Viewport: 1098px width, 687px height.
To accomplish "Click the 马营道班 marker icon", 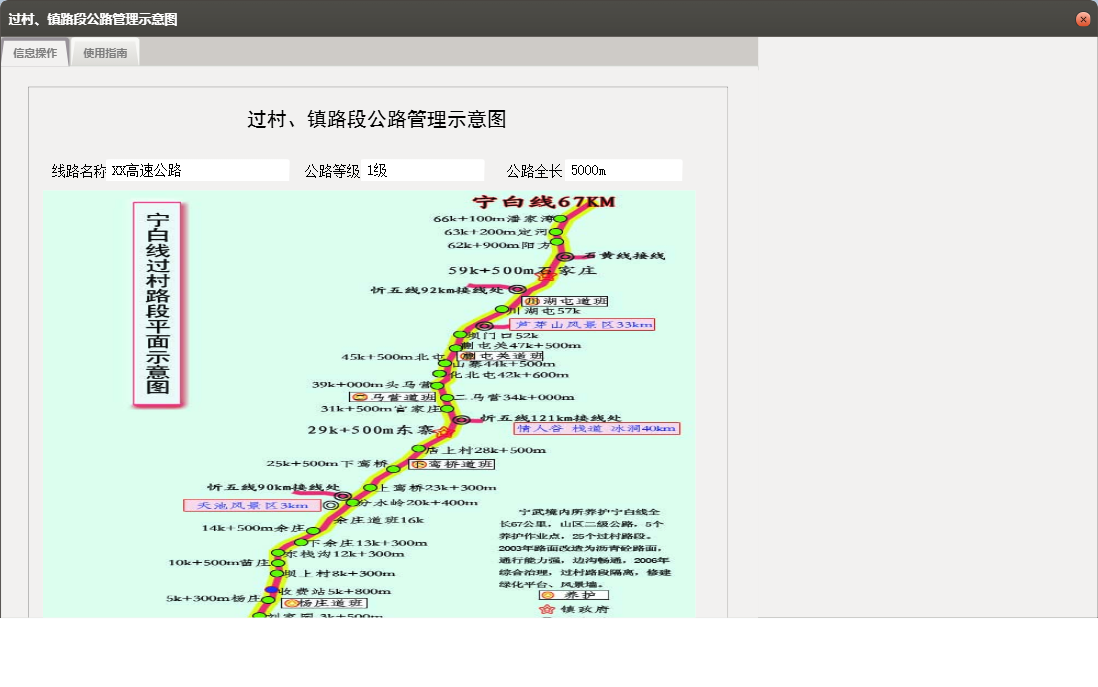I will click(x=358, y=396).
